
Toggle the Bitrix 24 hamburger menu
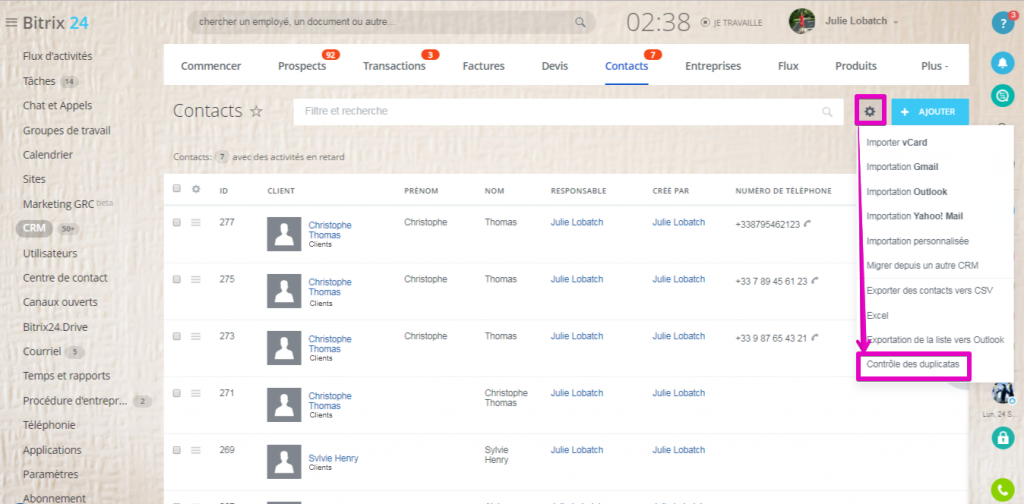(10, 23)
